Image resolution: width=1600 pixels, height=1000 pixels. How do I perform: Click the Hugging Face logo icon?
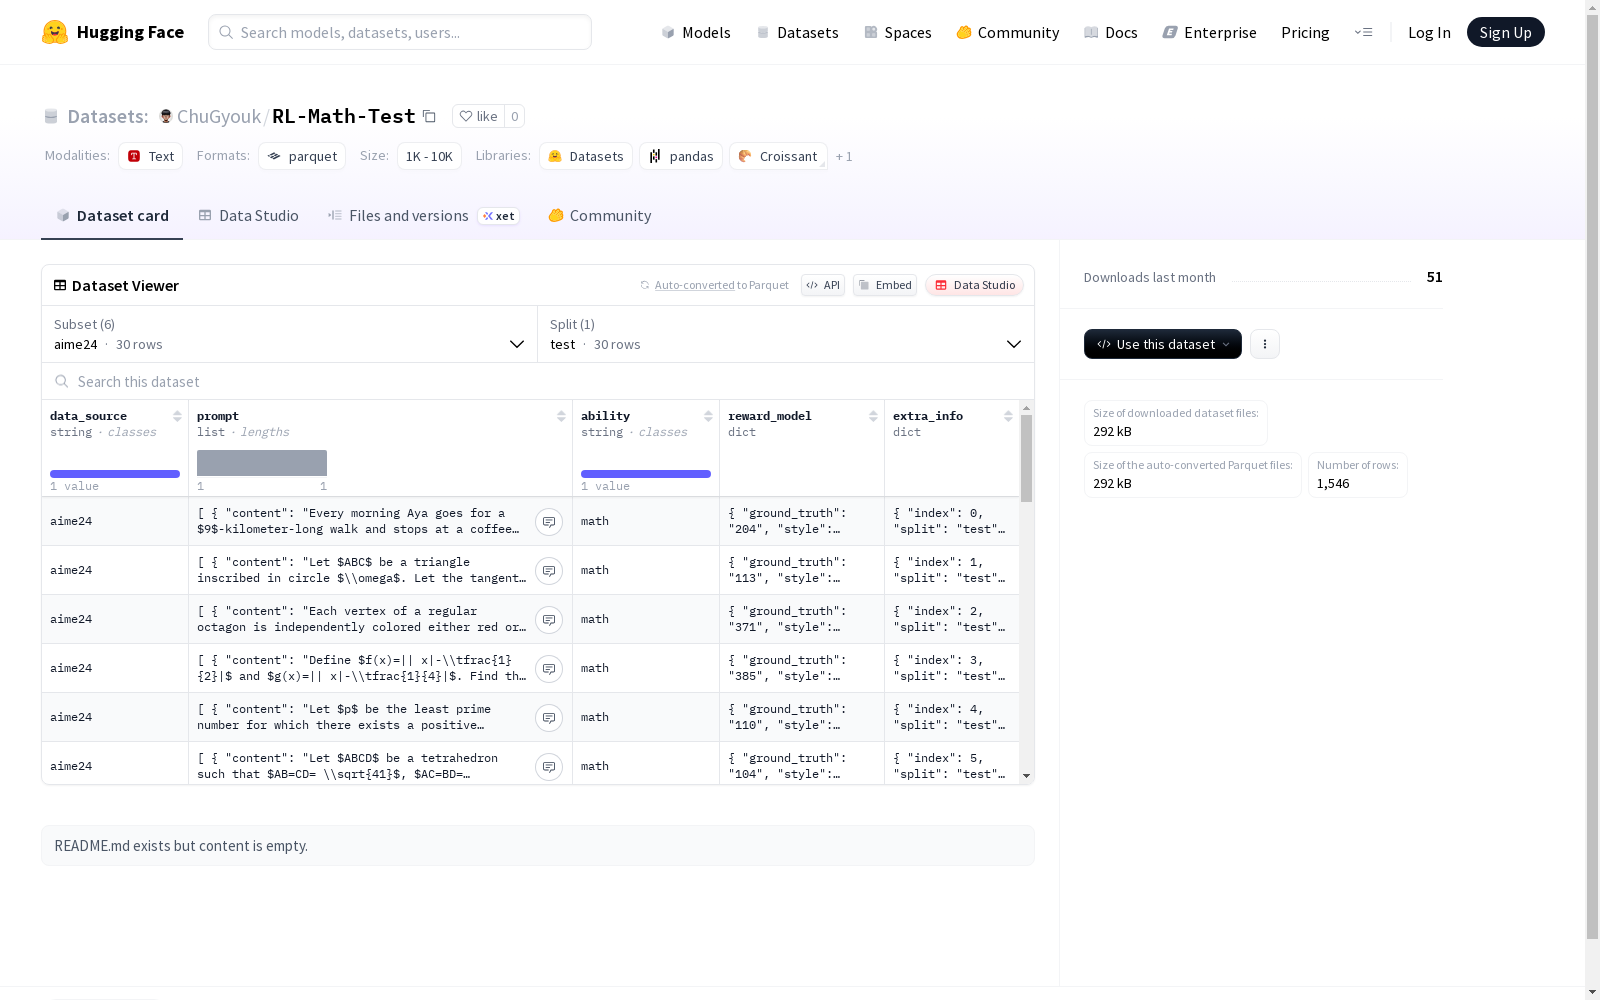click(55, 32)
